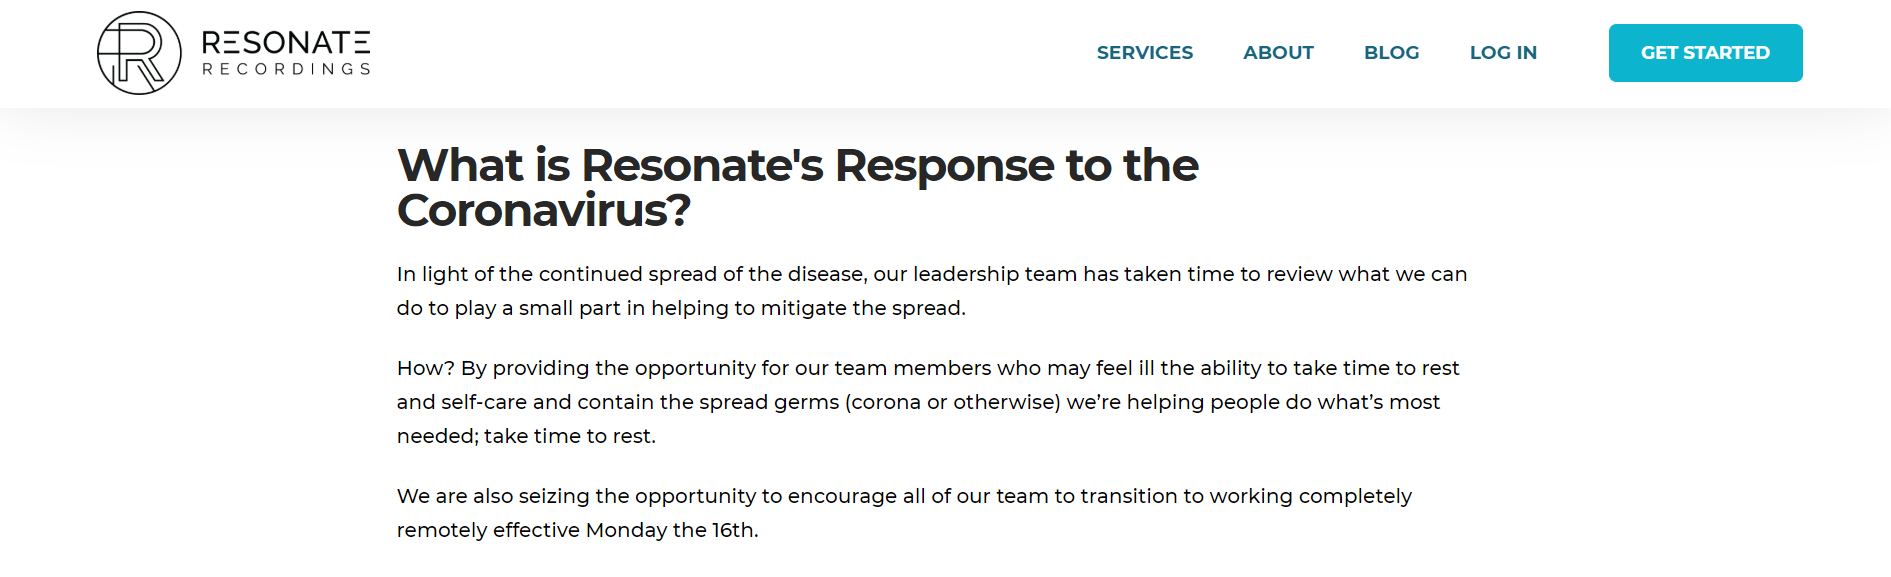Open the Blog navigation link
This screenshot has width=1891, height=577.
1391,53
